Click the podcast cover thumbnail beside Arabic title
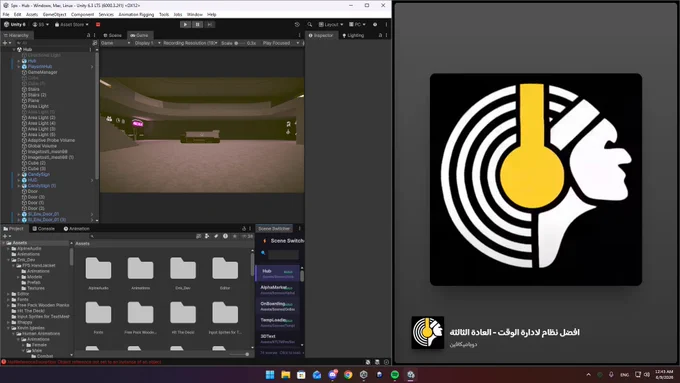This screenshot has width=680, height=383. pyautogui.click(x=428, y=333)
